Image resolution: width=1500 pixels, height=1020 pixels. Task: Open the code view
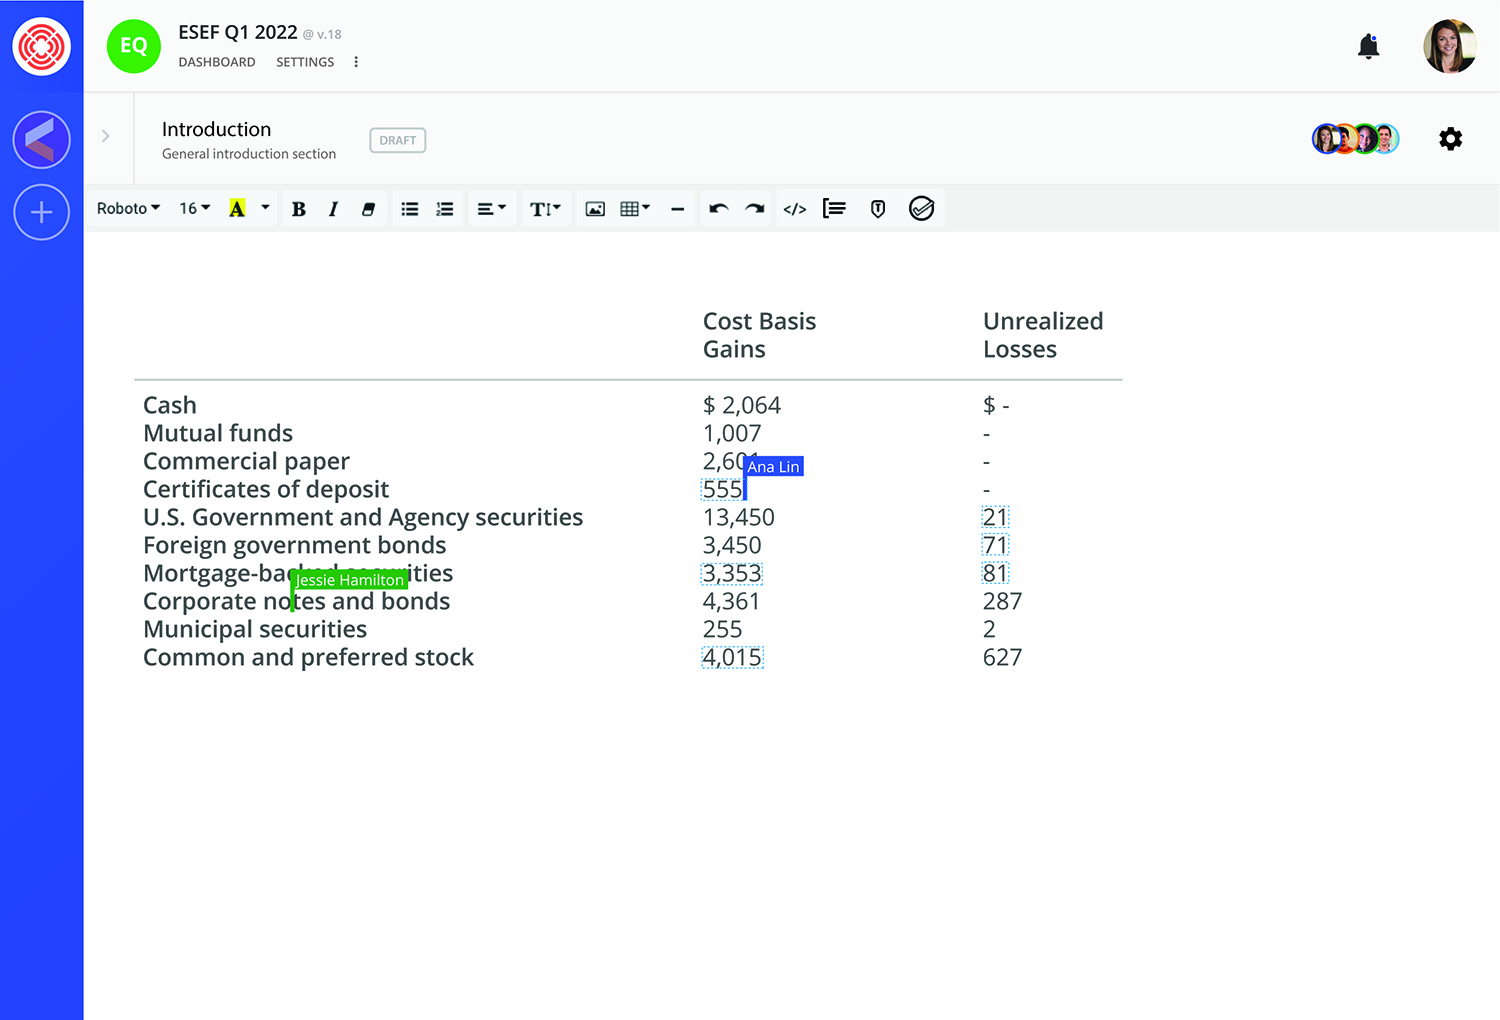pos(795,209)
